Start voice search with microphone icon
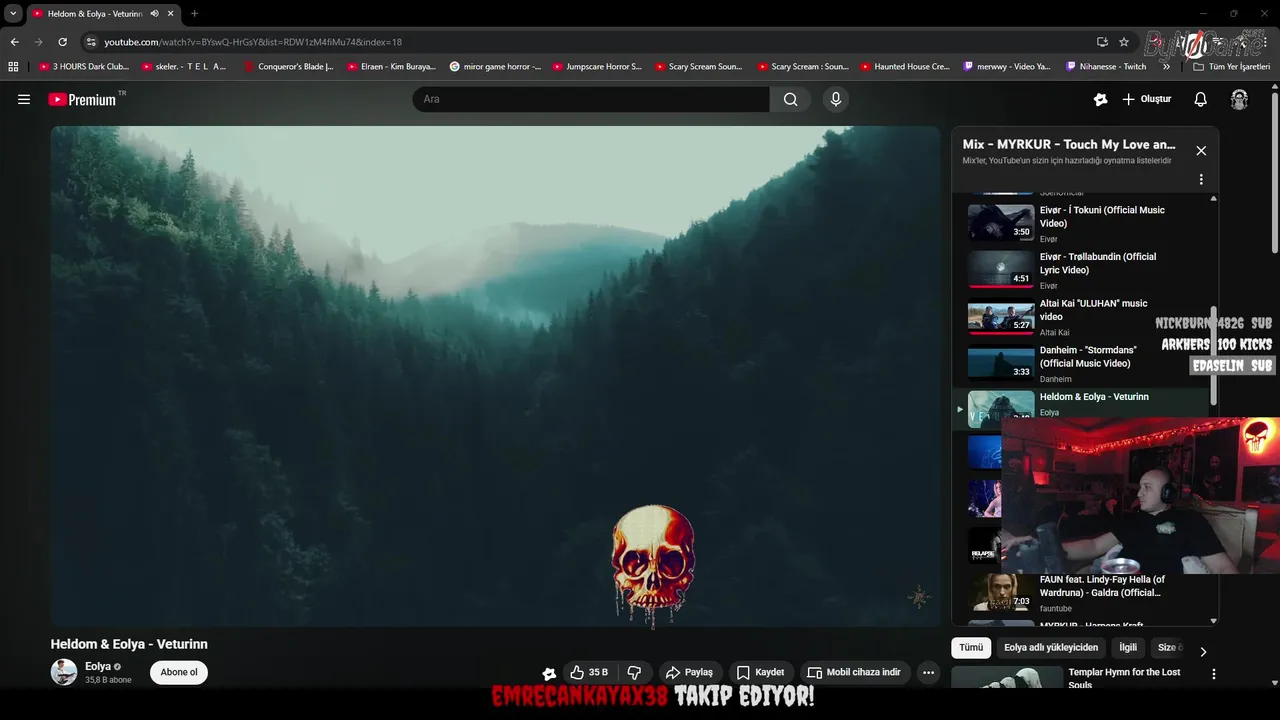Screen dimensions: 1280x720 (x=836, y=99)
